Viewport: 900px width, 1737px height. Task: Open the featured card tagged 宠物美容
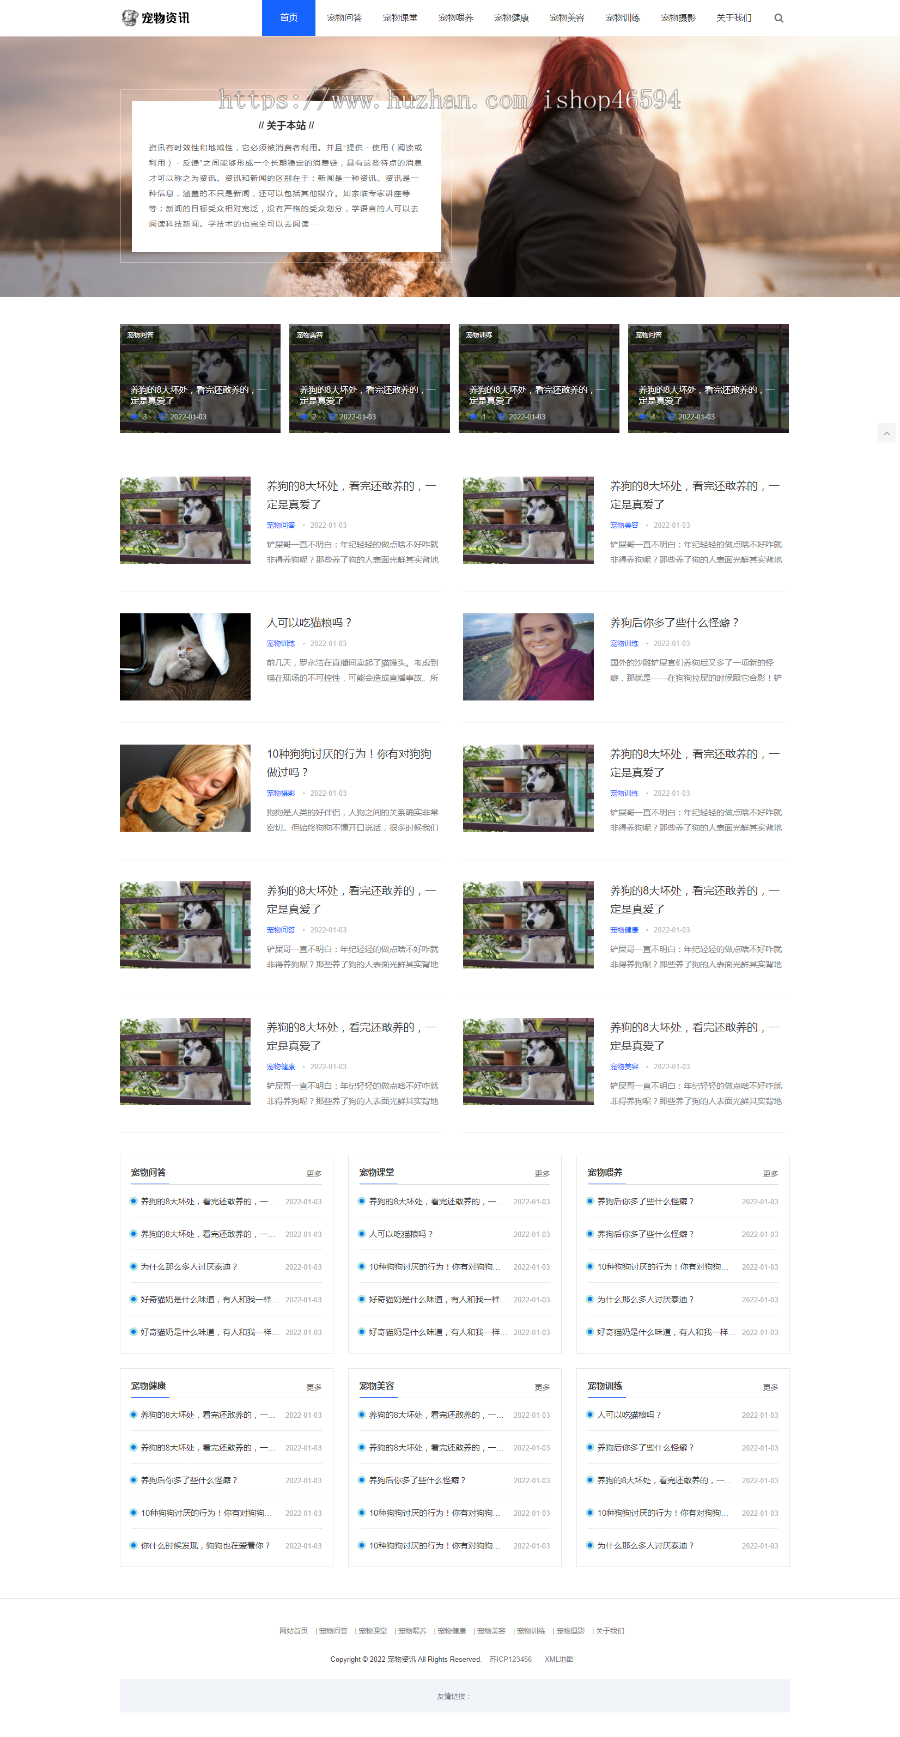369,378
